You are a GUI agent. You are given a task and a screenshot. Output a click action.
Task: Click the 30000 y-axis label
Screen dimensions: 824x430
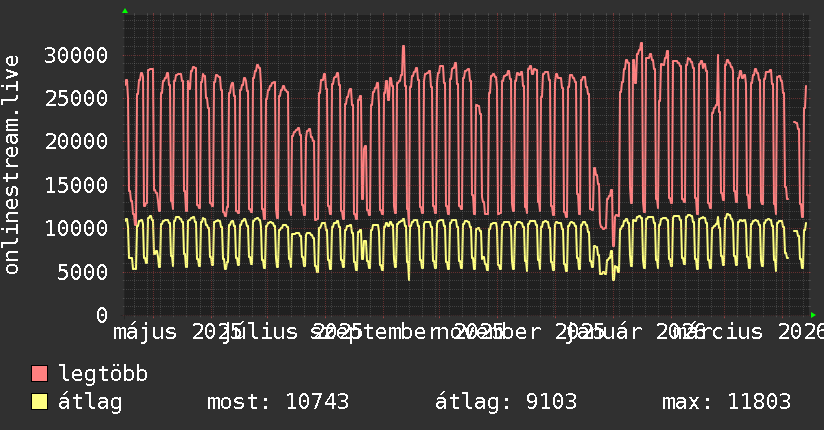(x=76, y=55)
